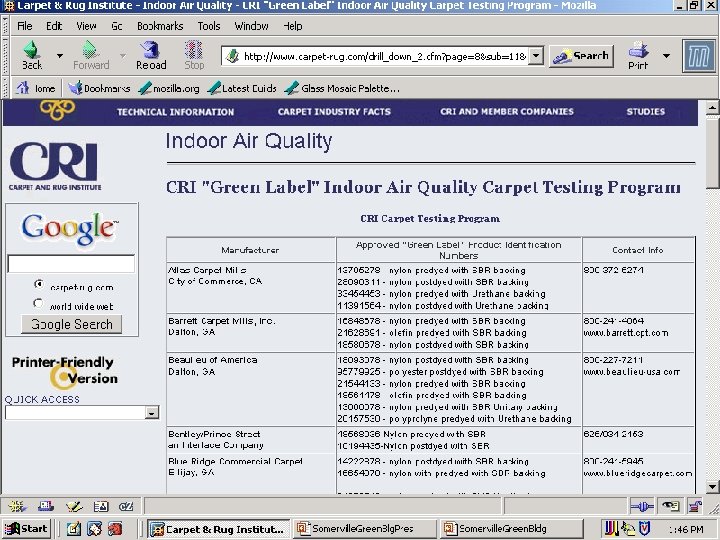Screen dimensions: 720x540
Task: Open the Bookmarks folder in personal toolbar
Action: tap(99, 88)
